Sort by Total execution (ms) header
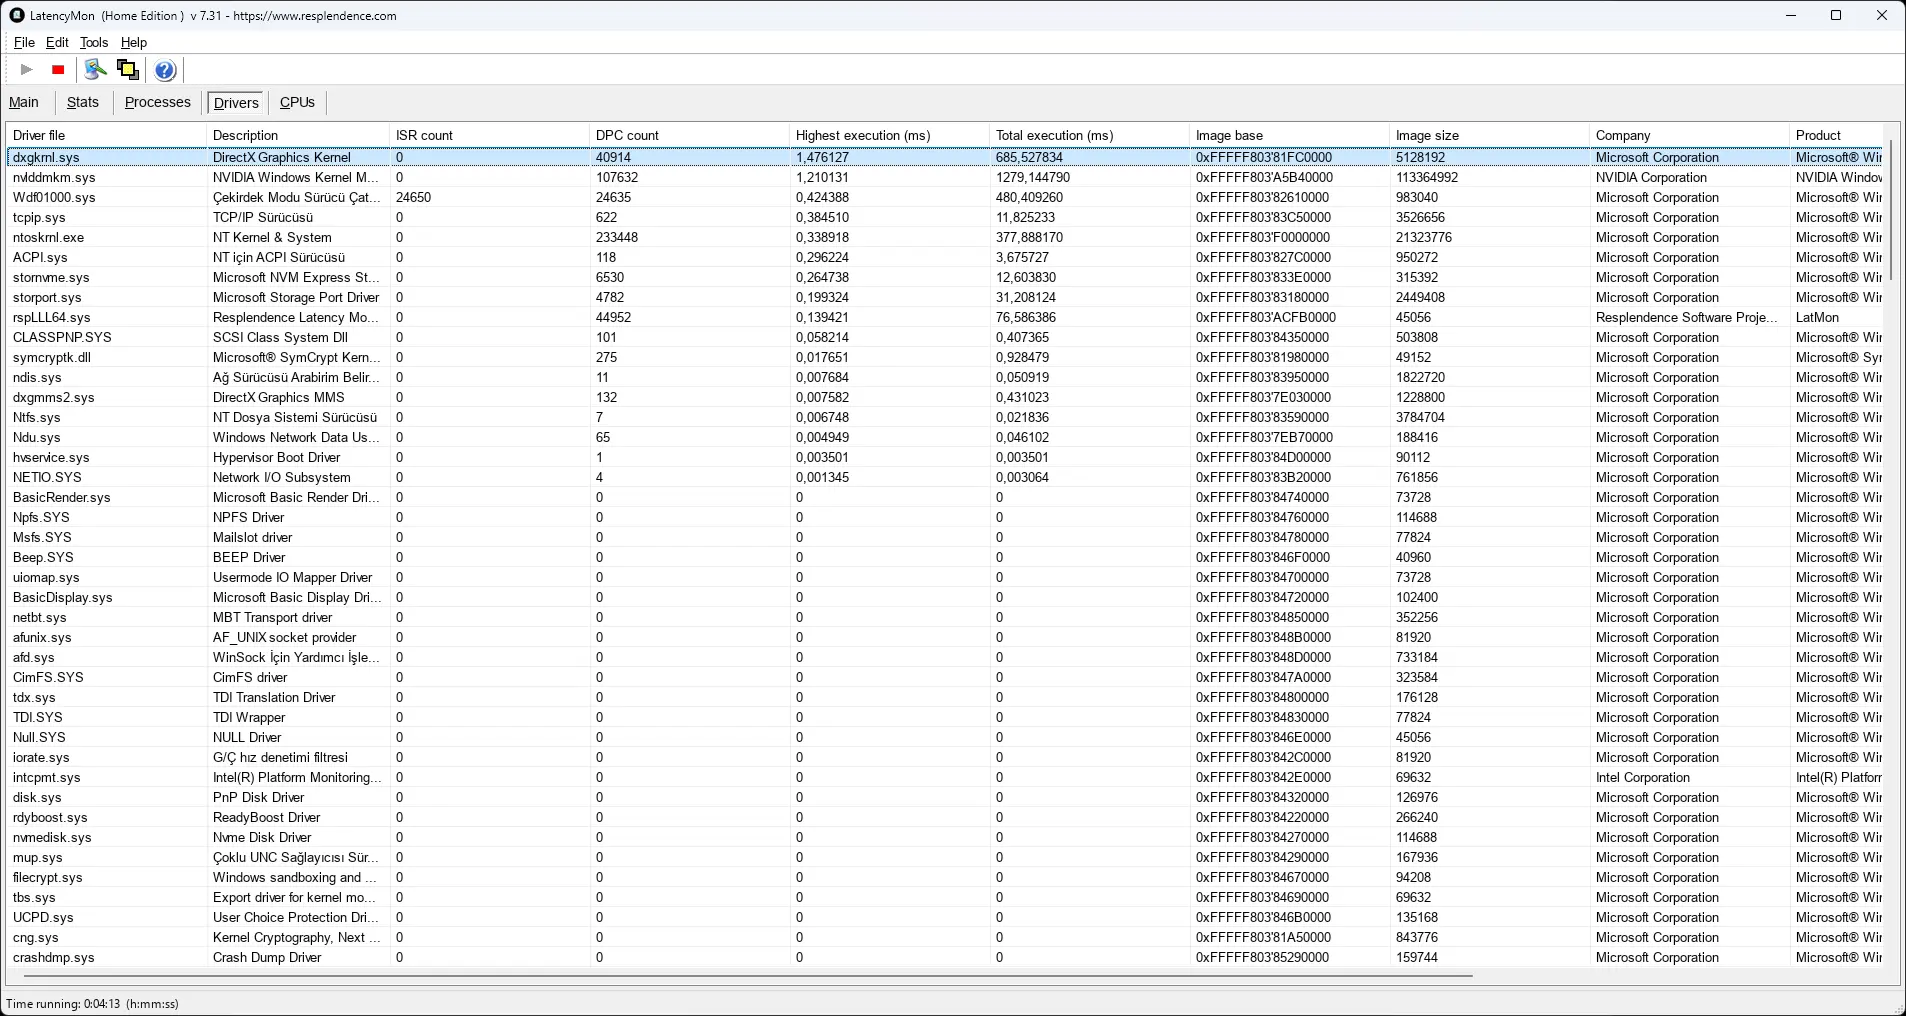 point(1089,135)
